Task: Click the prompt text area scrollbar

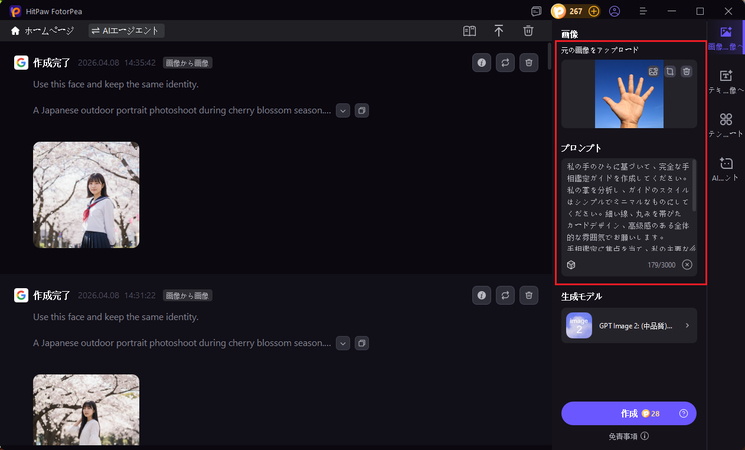Action: (694, 185)
